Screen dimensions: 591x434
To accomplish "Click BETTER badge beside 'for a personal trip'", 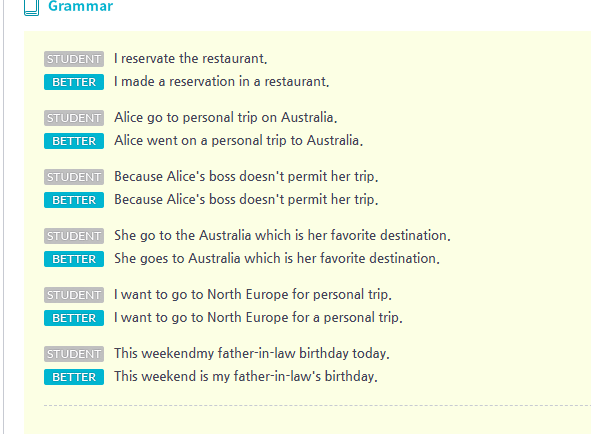I will (74, 318).
